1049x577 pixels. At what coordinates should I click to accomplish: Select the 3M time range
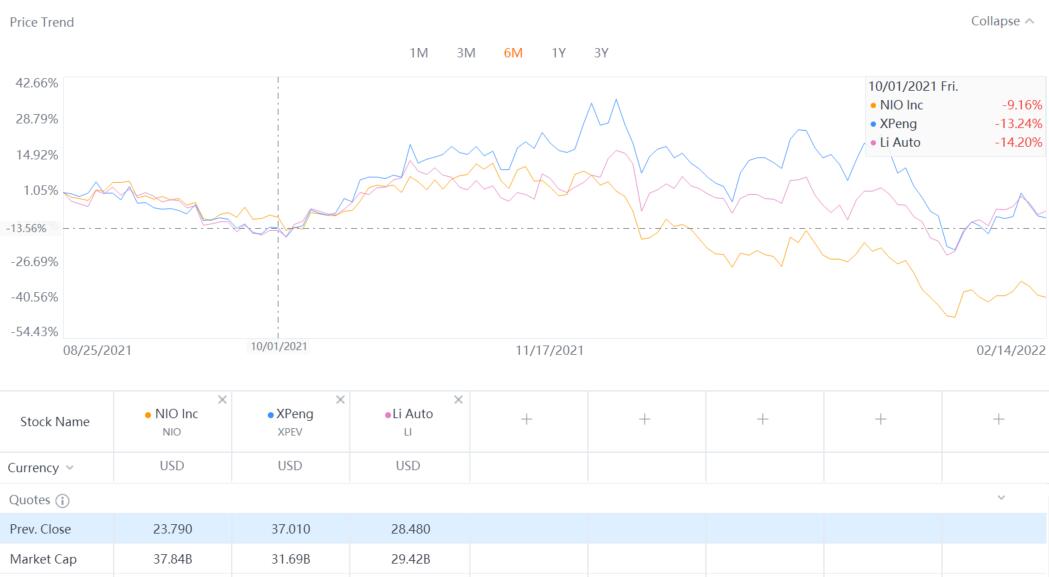tap(466, 53)
